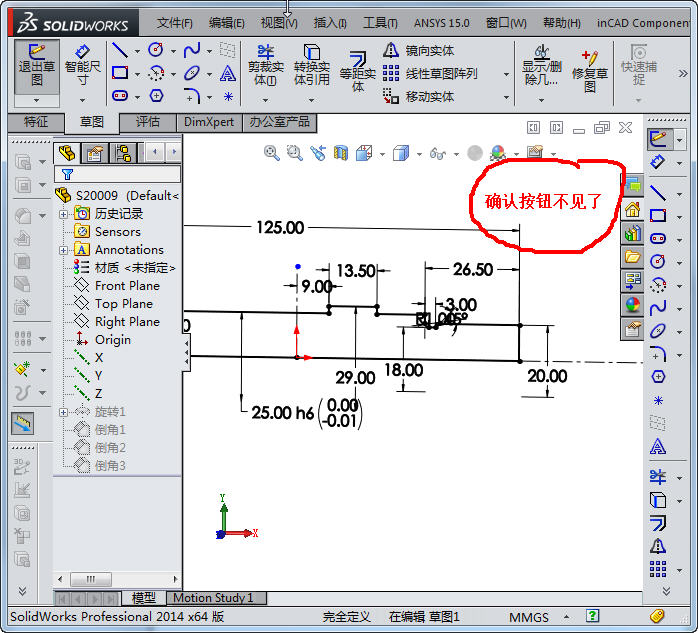
Task: Click the Exit Sketch (退出草图) button
Action: point(36,64)
